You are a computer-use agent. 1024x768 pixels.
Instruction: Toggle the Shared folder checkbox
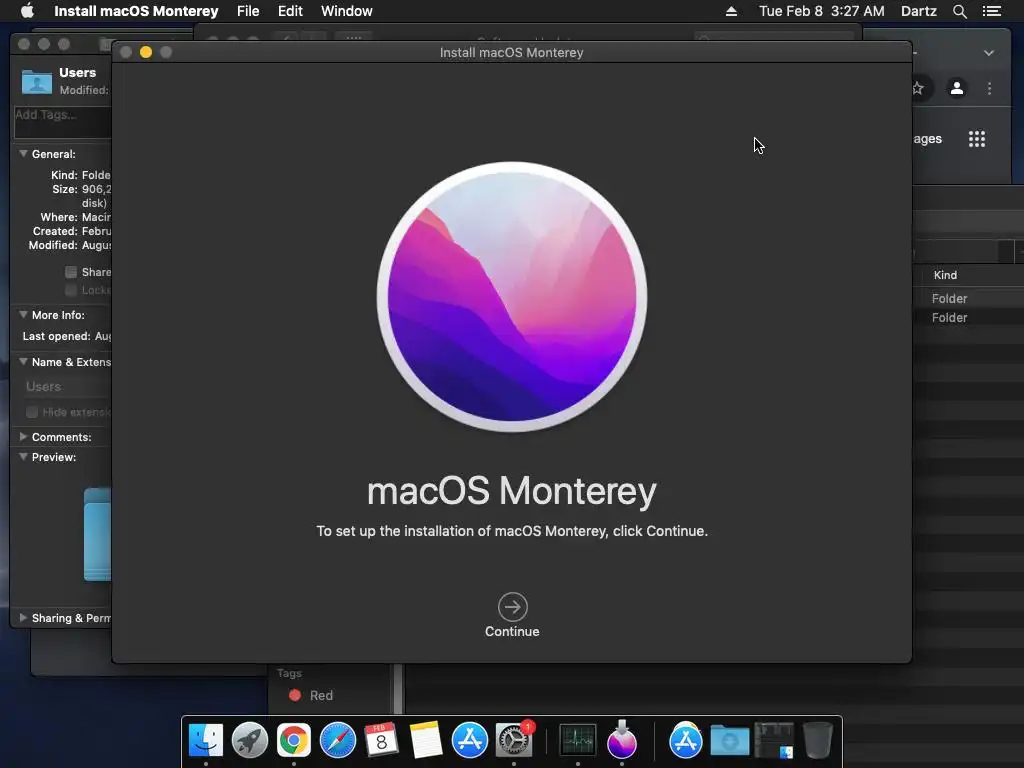(x=71, y=272)
